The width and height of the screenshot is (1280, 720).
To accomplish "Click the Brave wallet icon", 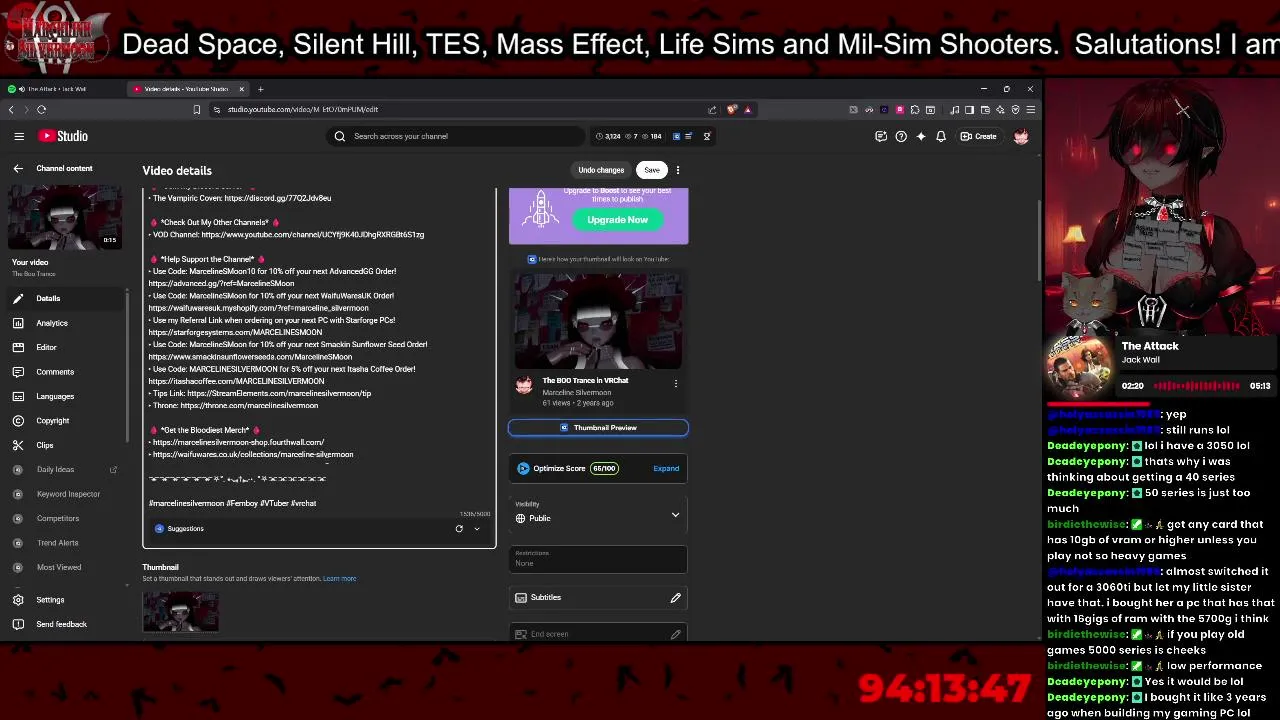I will click(985, 109).
